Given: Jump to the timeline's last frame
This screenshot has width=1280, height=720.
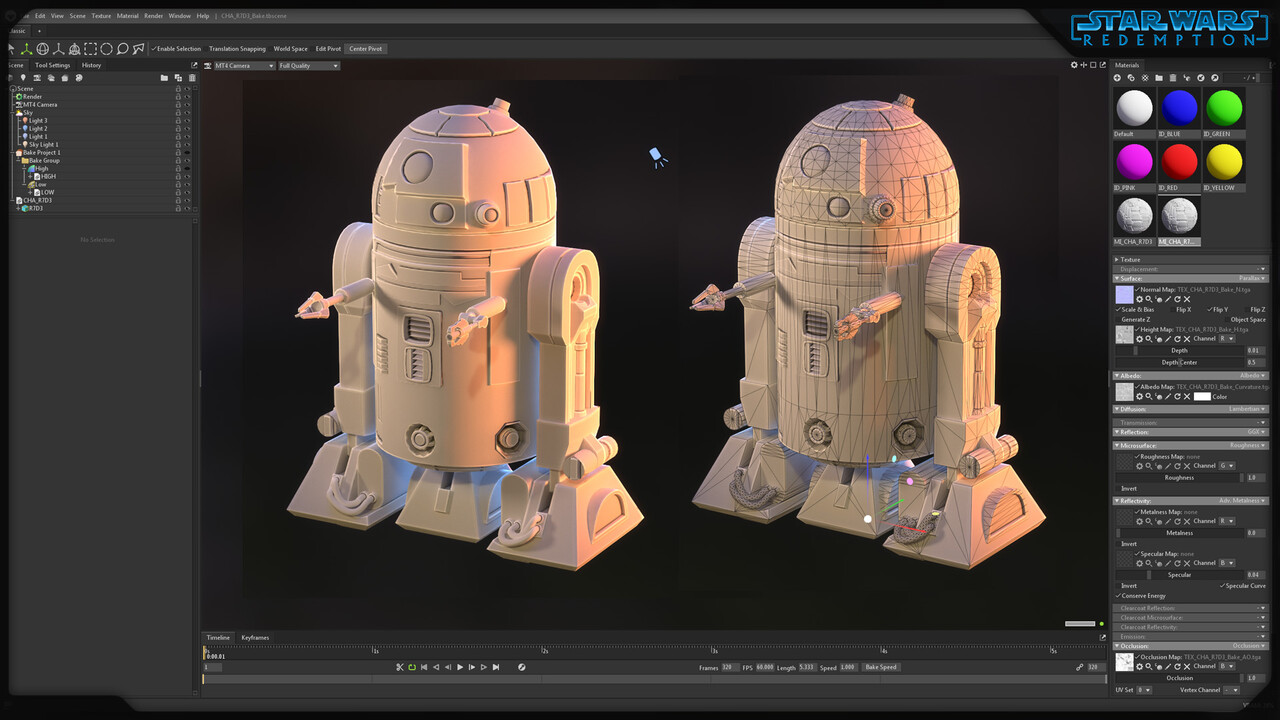Looking at the screenshot, I should point(496,667).
